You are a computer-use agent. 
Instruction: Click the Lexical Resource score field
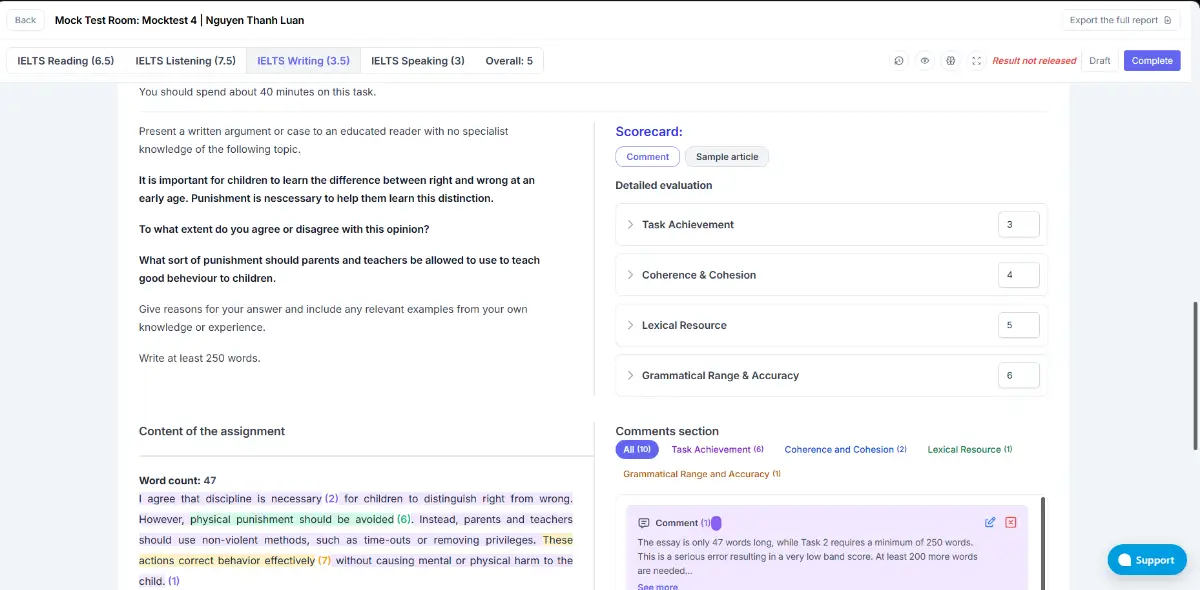[x=1018, y=325]
